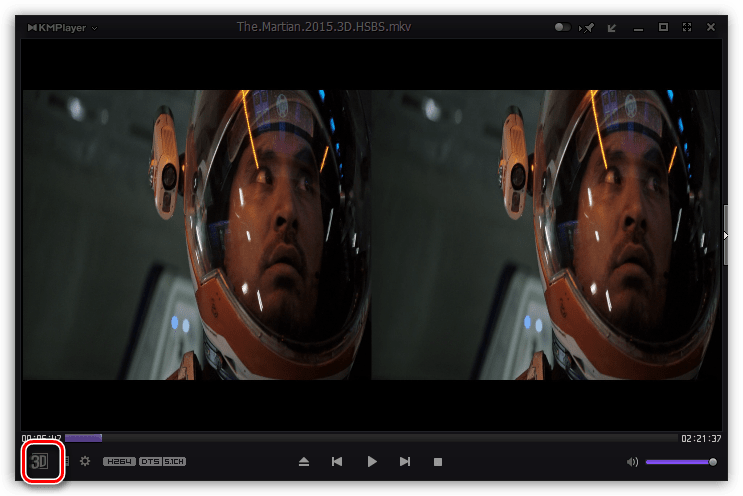Pin the window always on top
Viewport: 743px width, 496px height.
click(587, 28)
